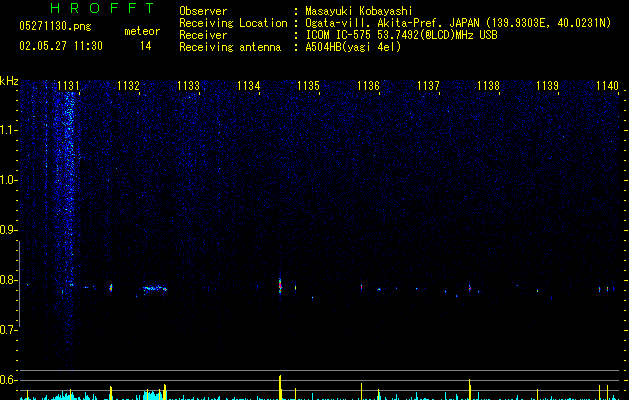Click the Receiver label
Screen dimensions: 629x400
click(x=203, y=35)
